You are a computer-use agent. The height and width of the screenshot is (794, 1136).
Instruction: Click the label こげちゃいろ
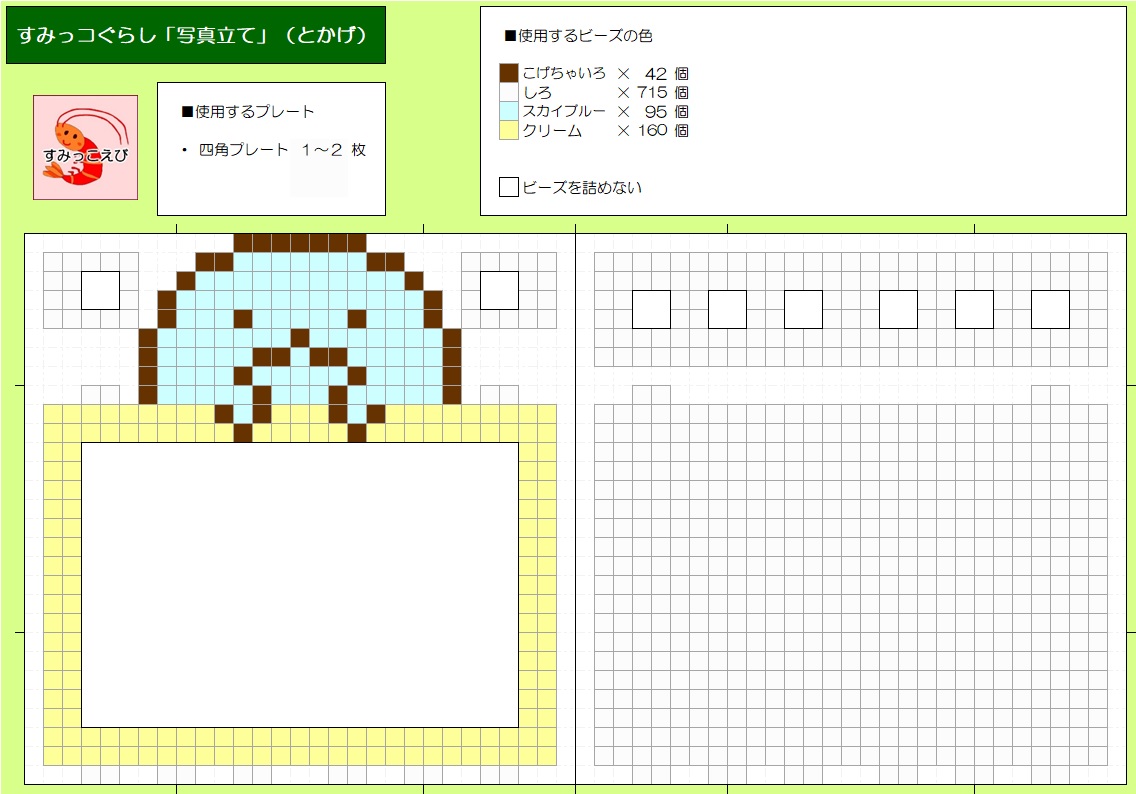[x=564, y=73]
